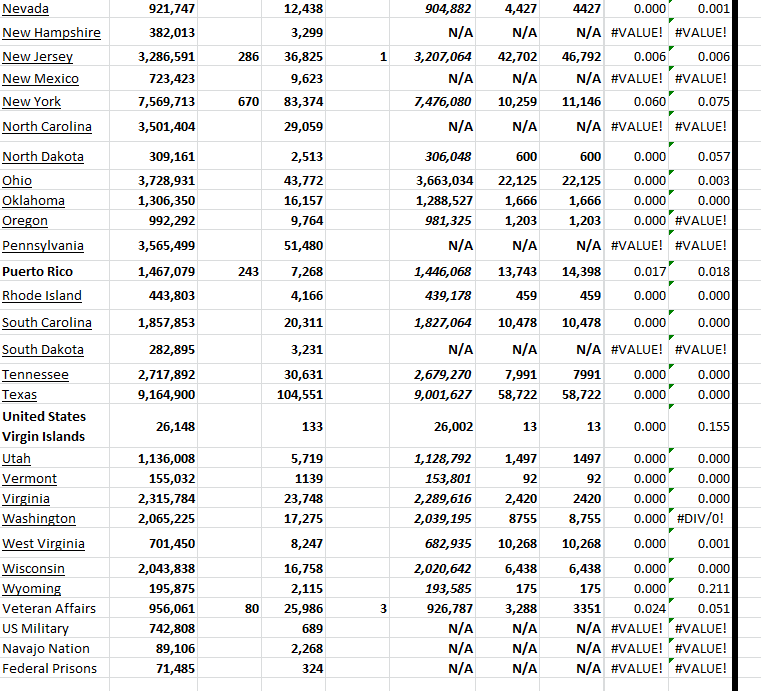
Task: Open the West Virginia link
Action: point(43,544)
